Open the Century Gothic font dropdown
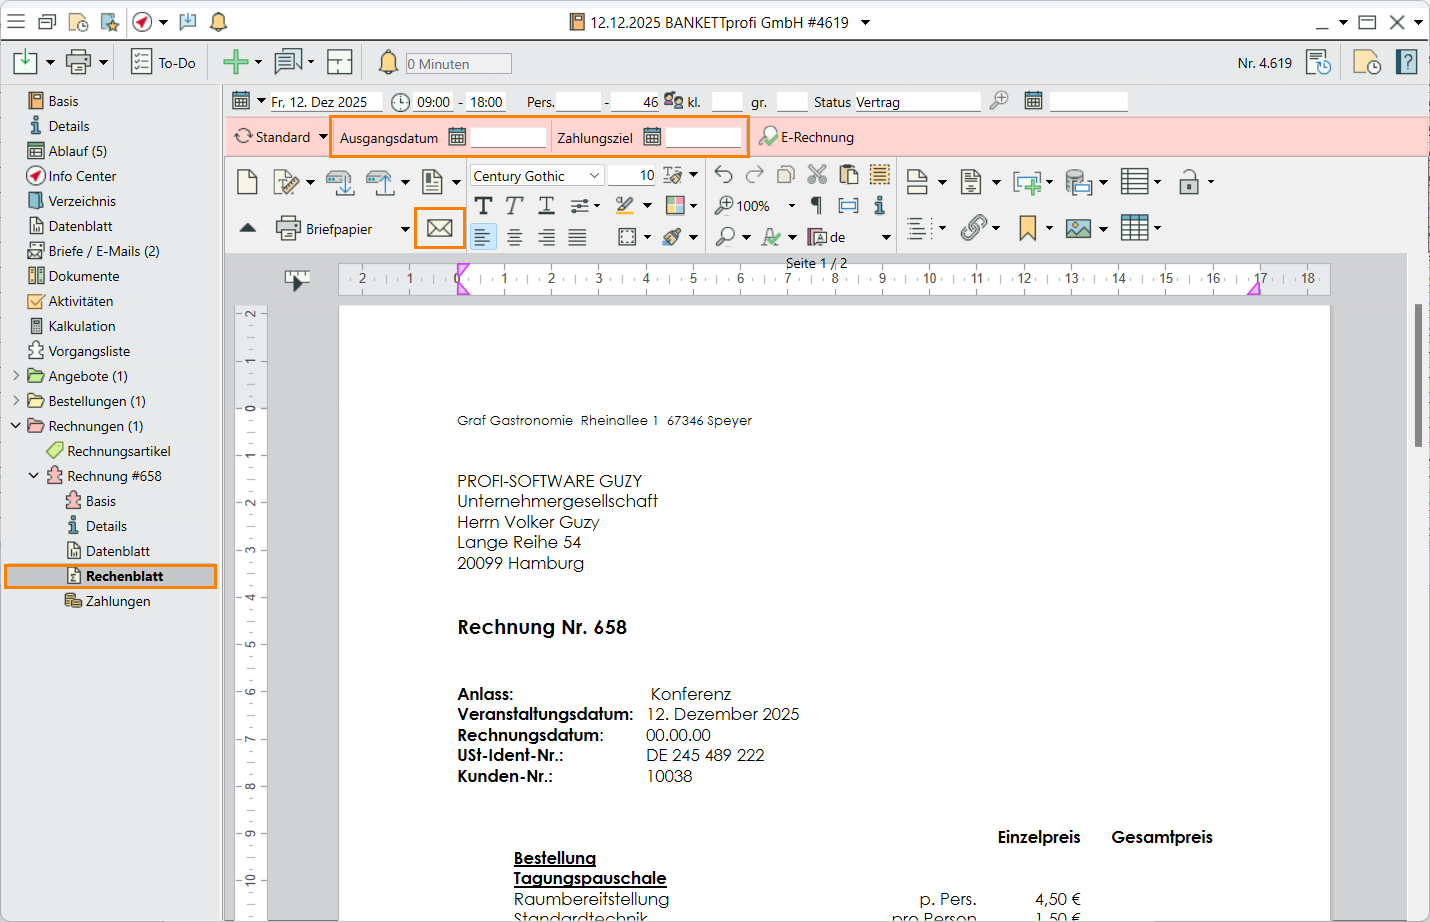Screen dimensions: 1430x922 (594, 176)
